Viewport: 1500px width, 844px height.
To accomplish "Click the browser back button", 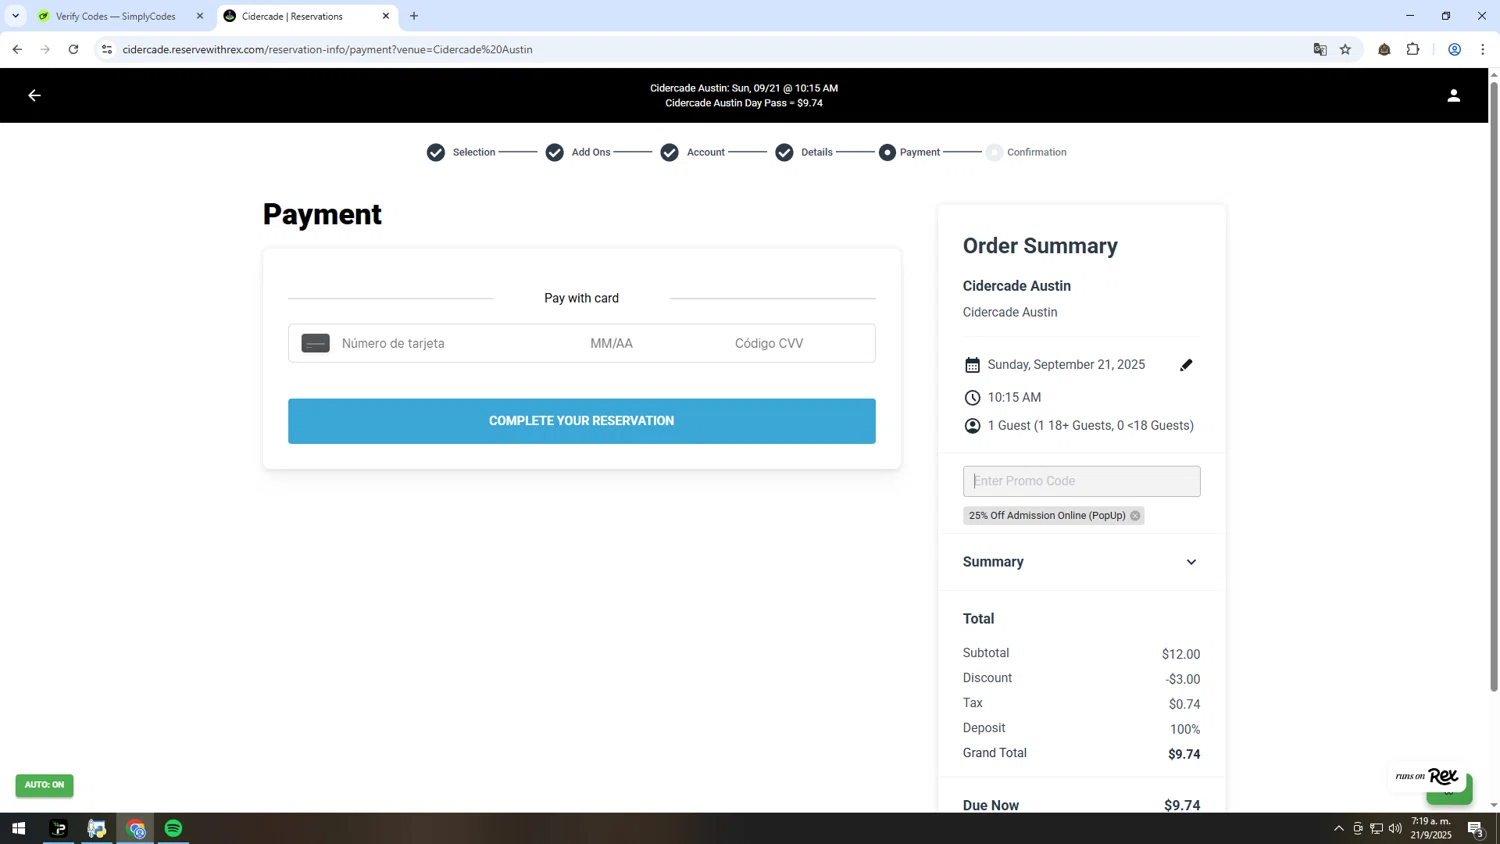I will click(17, 49).
